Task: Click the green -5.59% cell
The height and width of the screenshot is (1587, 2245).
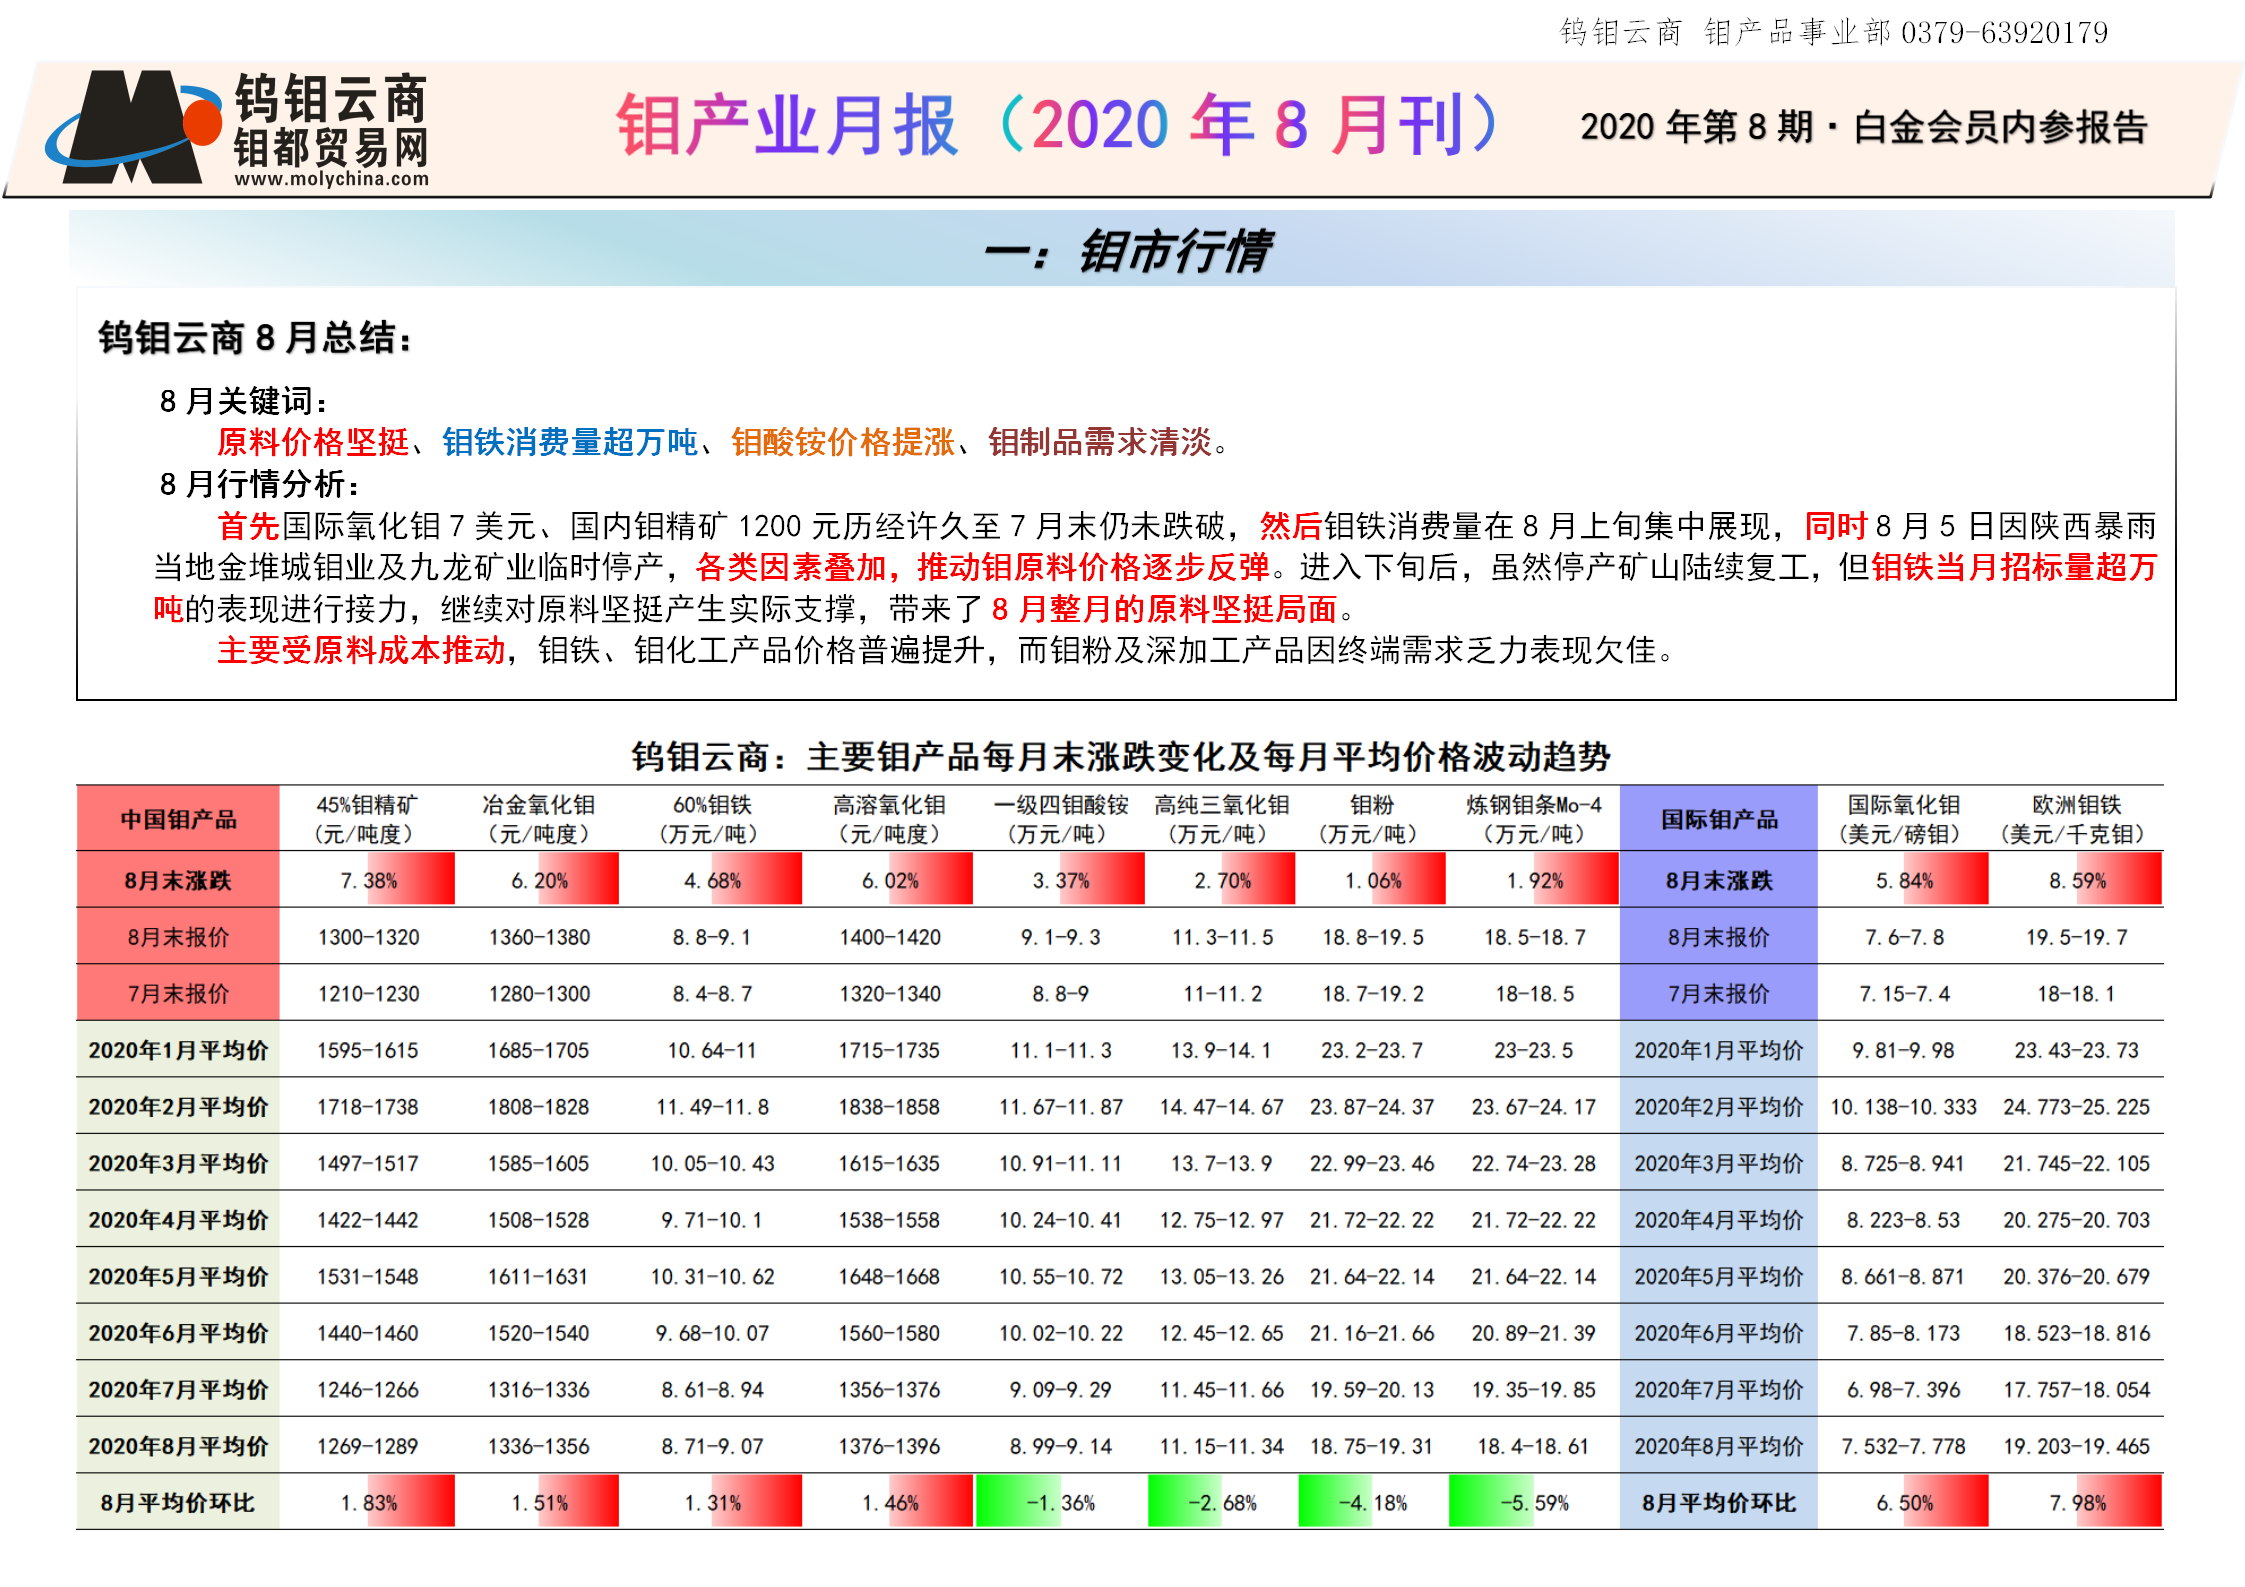Action: pos(1534,1503)
